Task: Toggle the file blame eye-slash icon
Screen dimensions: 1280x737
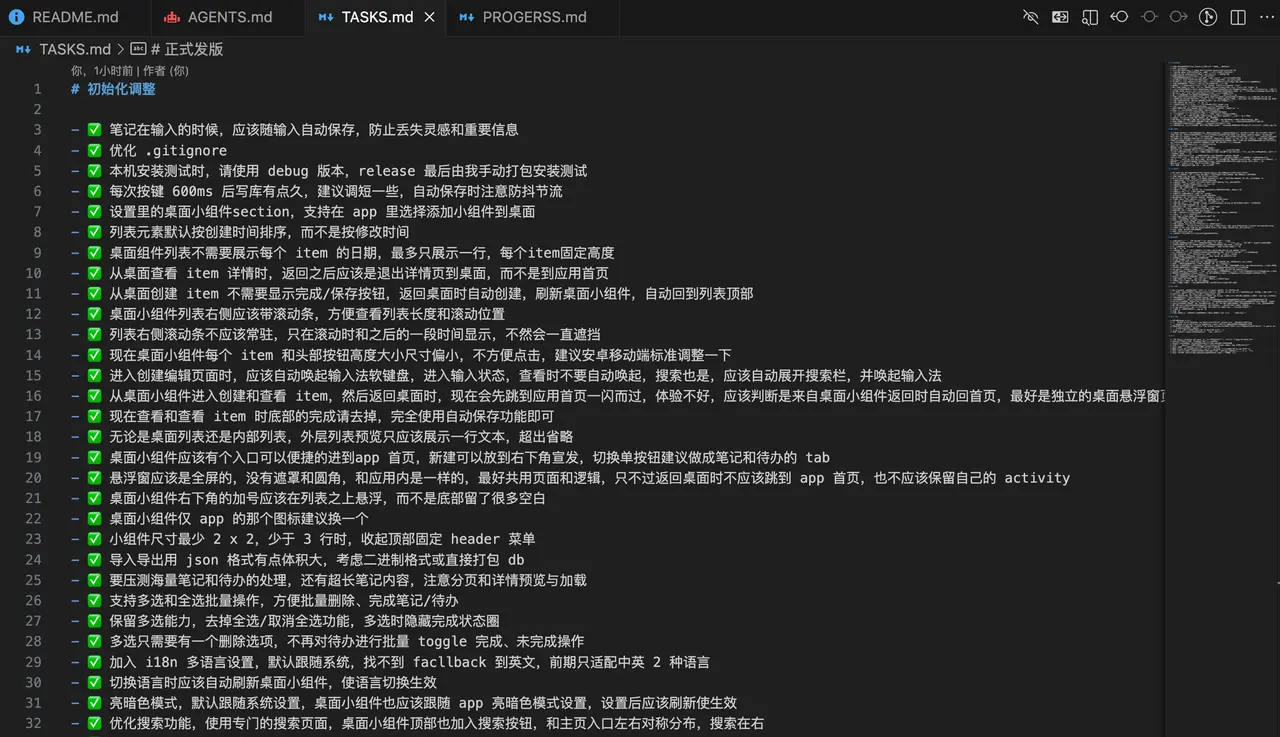Action: pos(1031,17)
